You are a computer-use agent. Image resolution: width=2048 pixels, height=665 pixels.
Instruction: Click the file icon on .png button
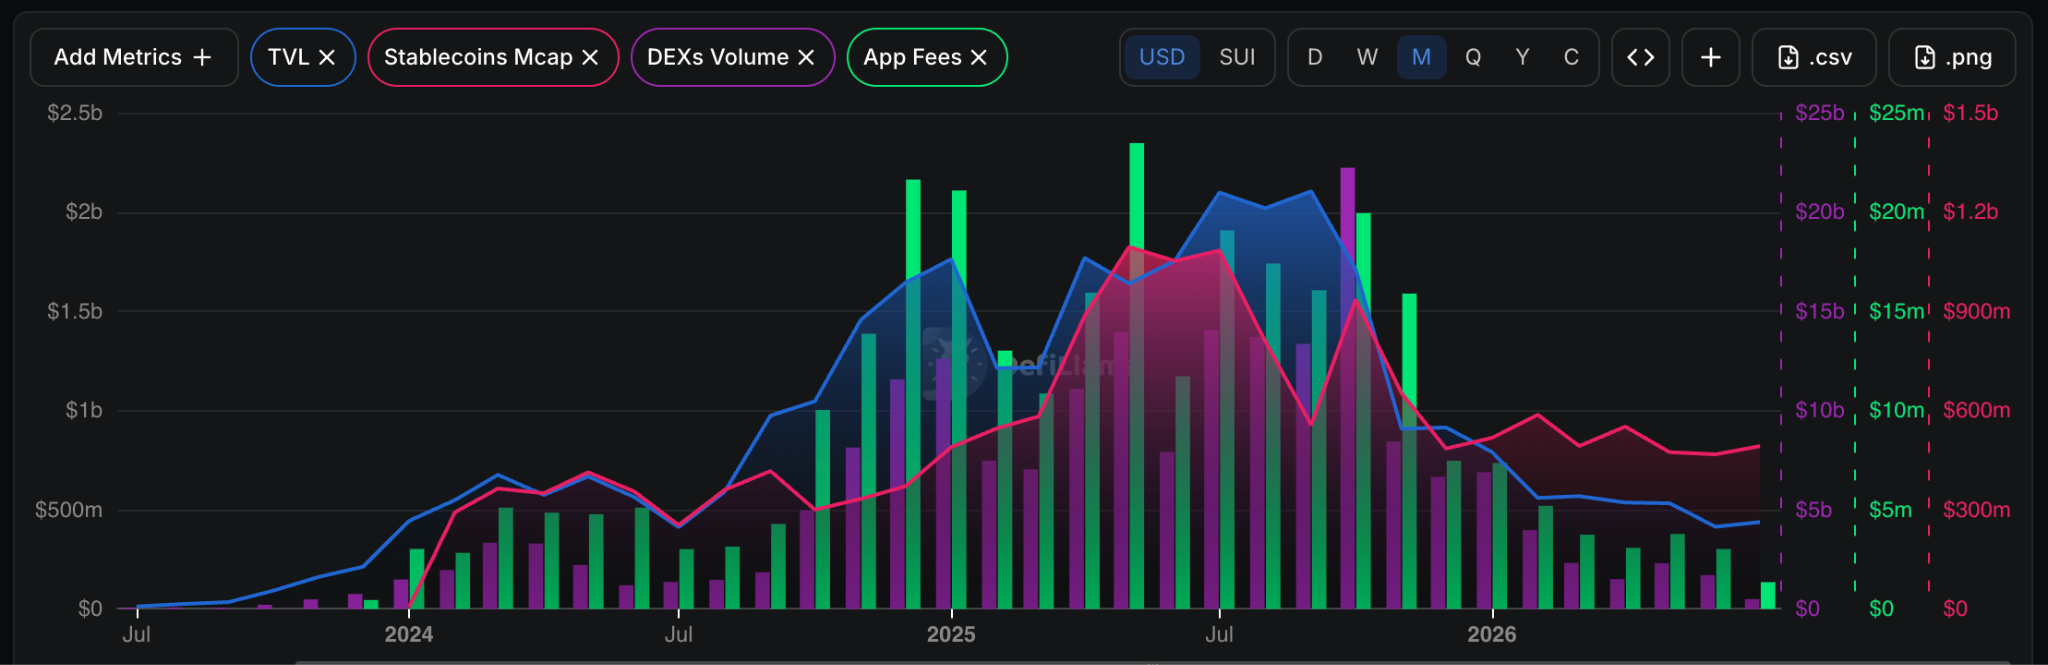pos(1924,58)
